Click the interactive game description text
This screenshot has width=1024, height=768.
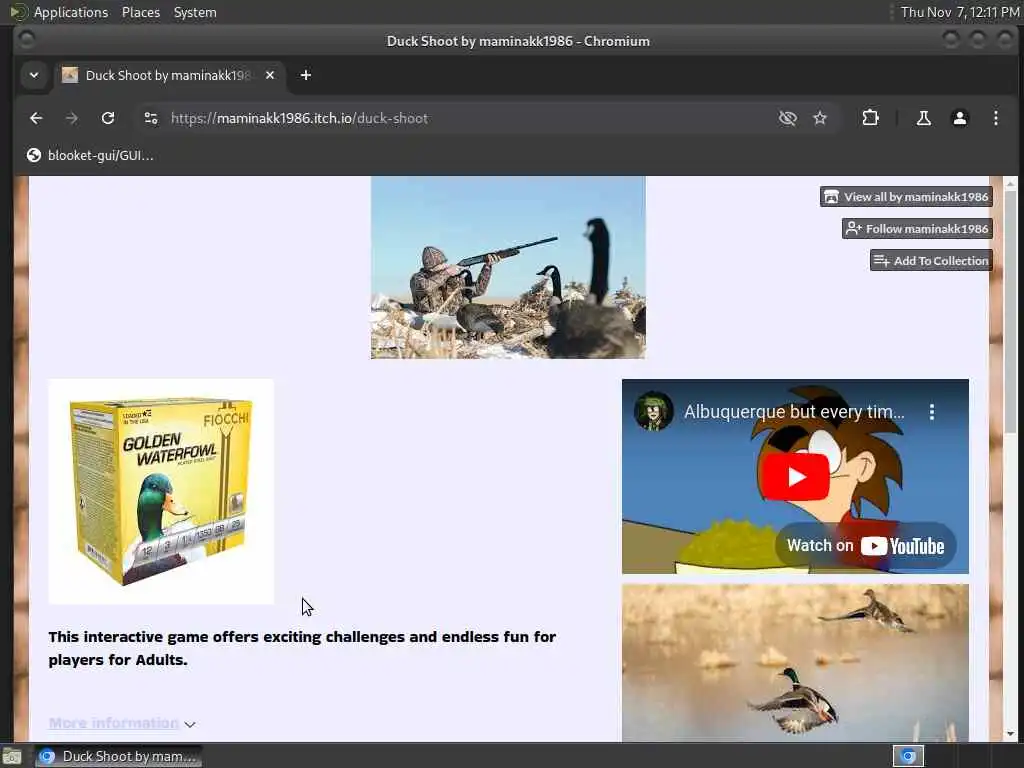(x=302, y=648)
